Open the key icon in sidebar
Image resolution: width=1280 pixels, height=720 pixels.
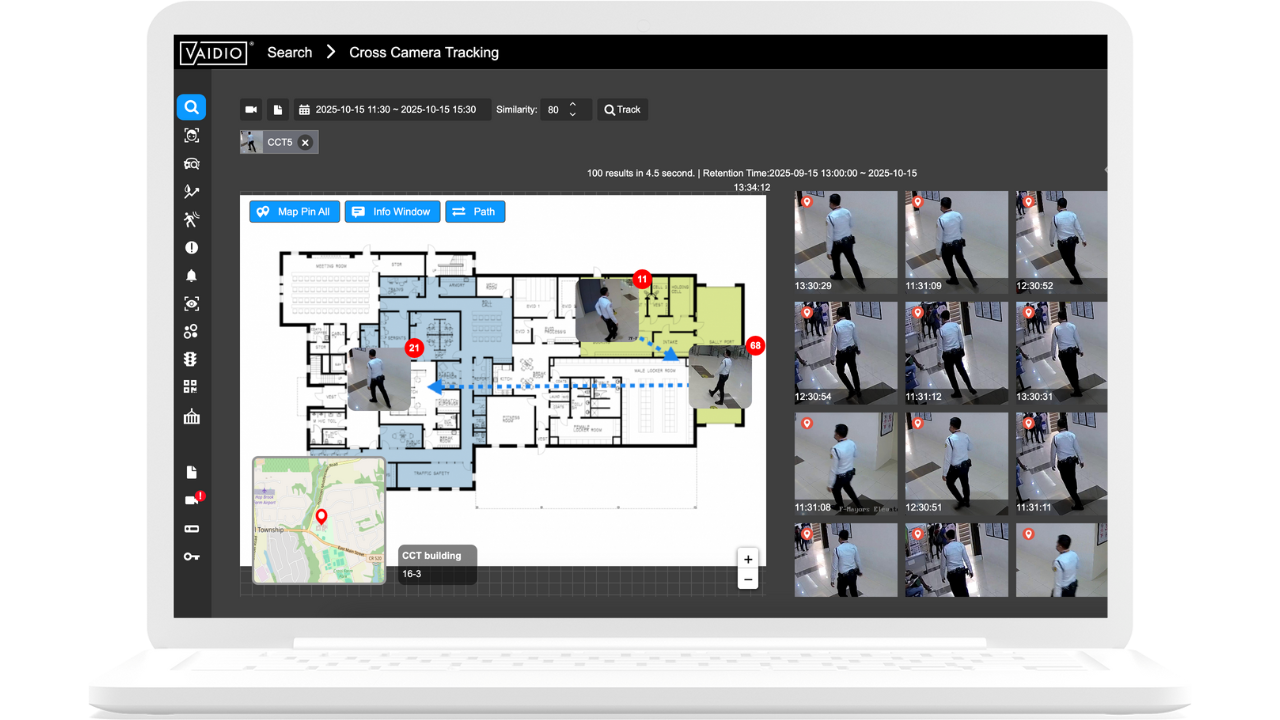click(x=191, y=556)
